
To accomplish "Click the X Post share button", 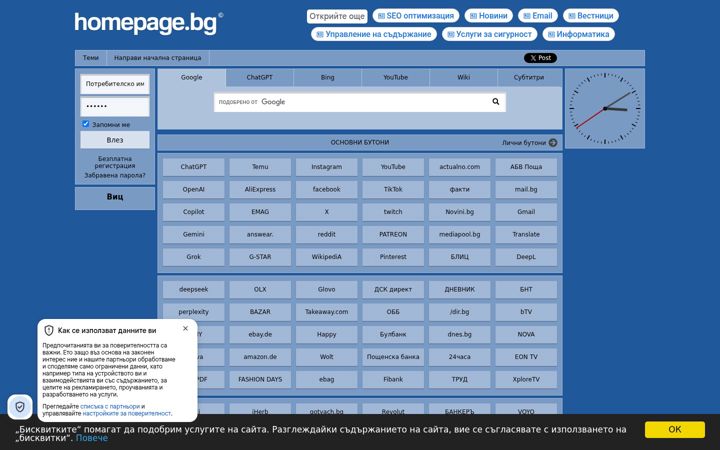I will click(x=540, y=58).
